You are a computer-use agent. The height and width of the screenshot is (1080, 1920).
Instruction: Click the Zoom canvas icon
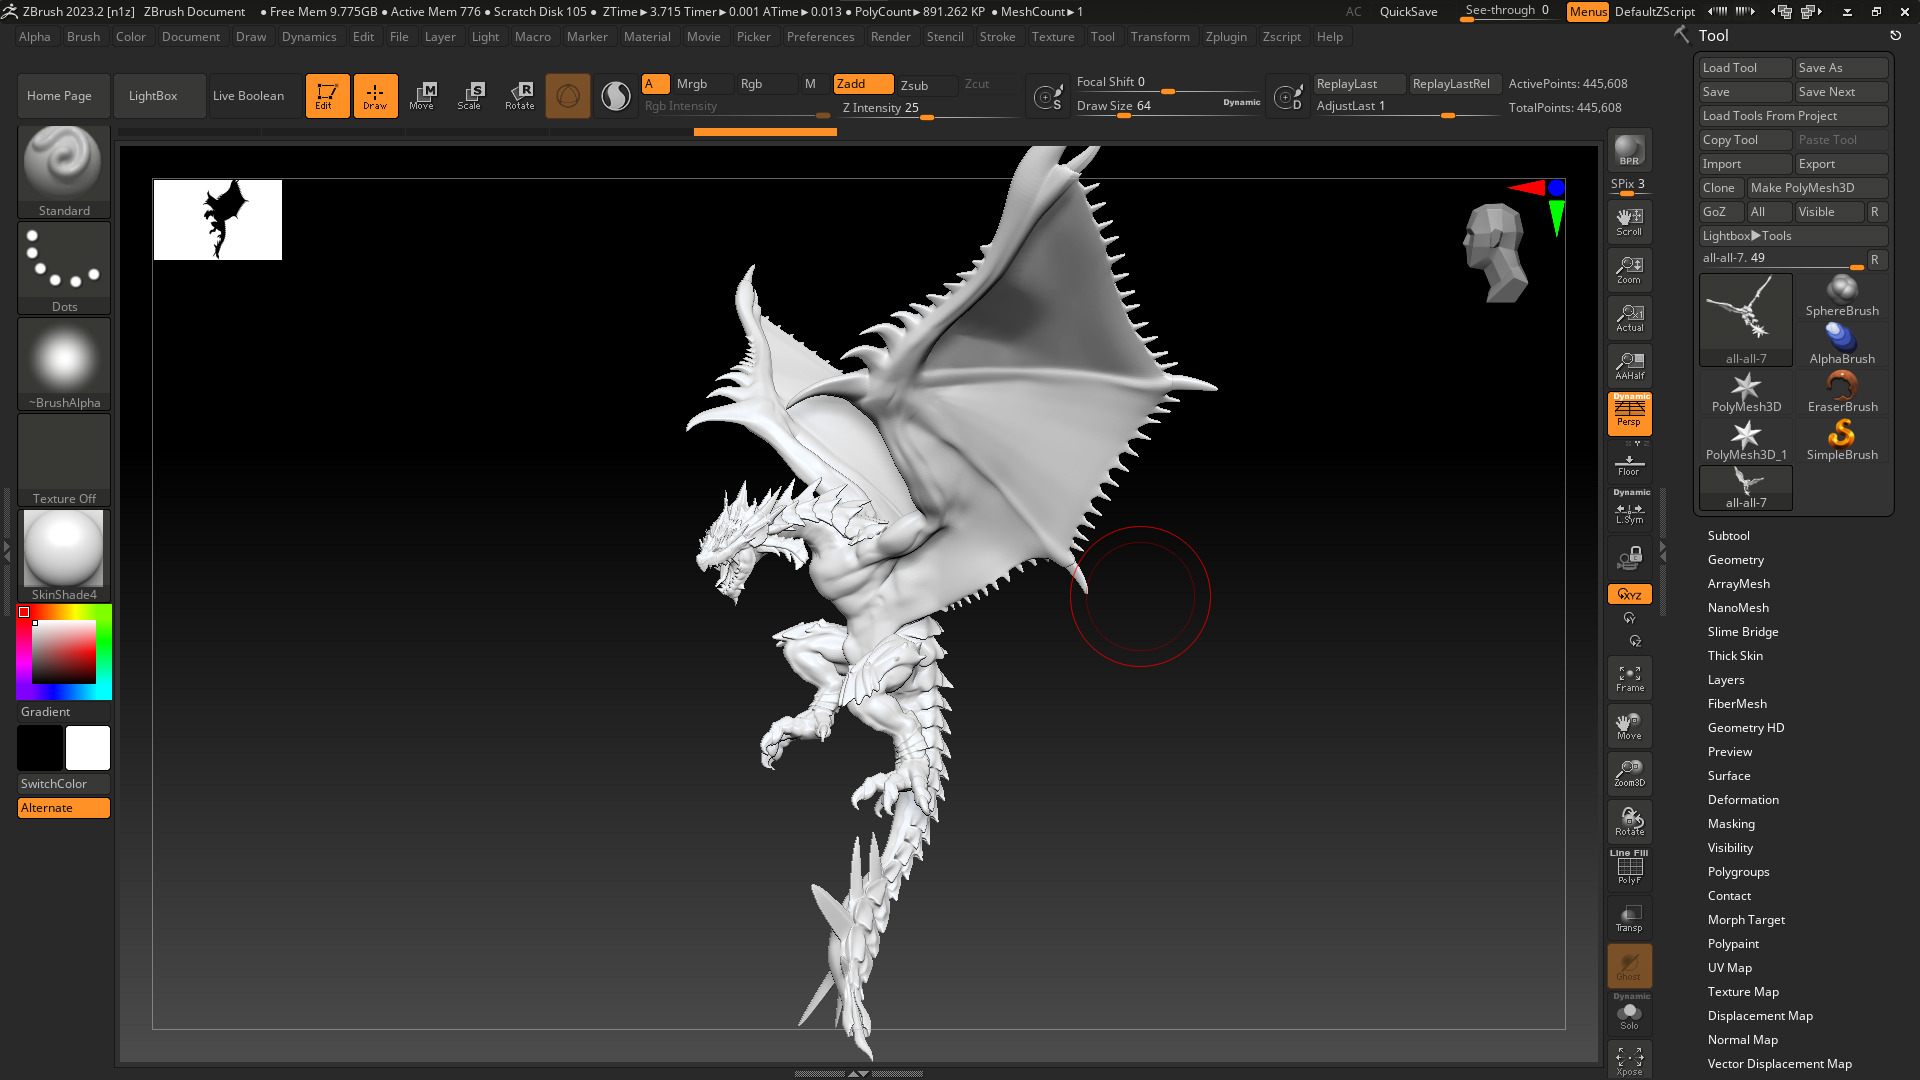tap(1629, 270)
